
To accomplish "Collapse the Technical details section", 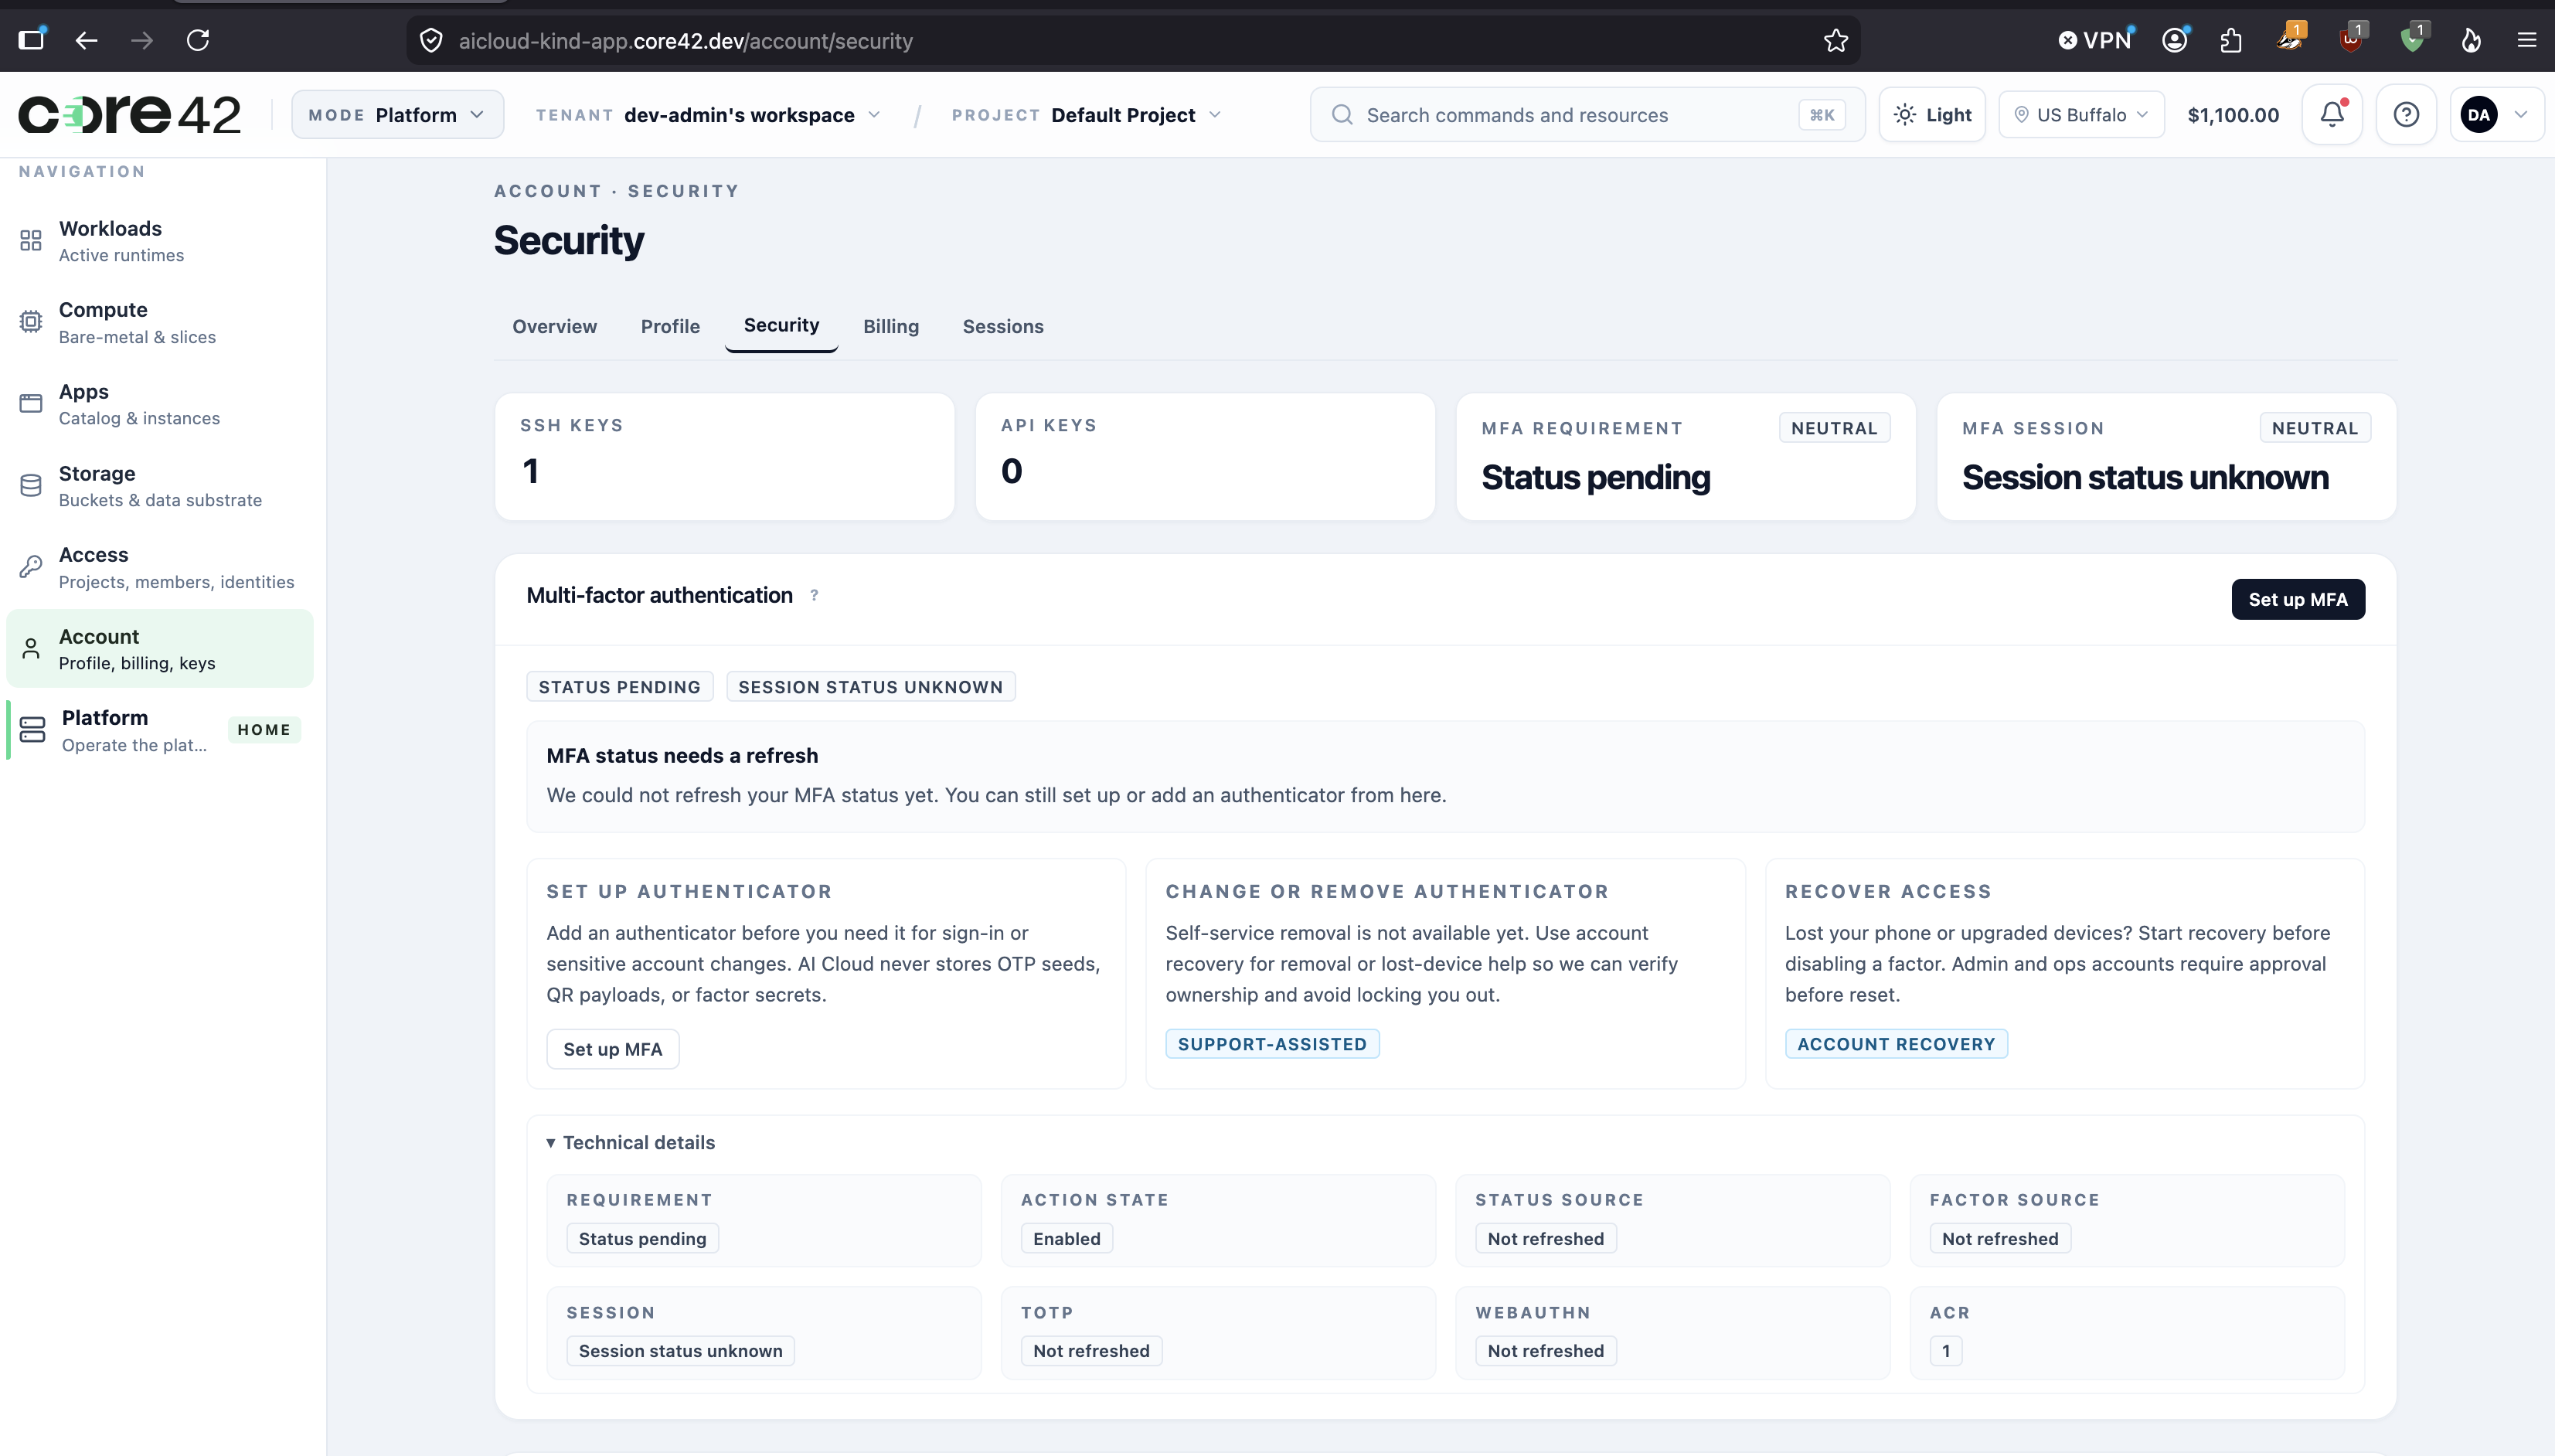I will coord(630,1143).
